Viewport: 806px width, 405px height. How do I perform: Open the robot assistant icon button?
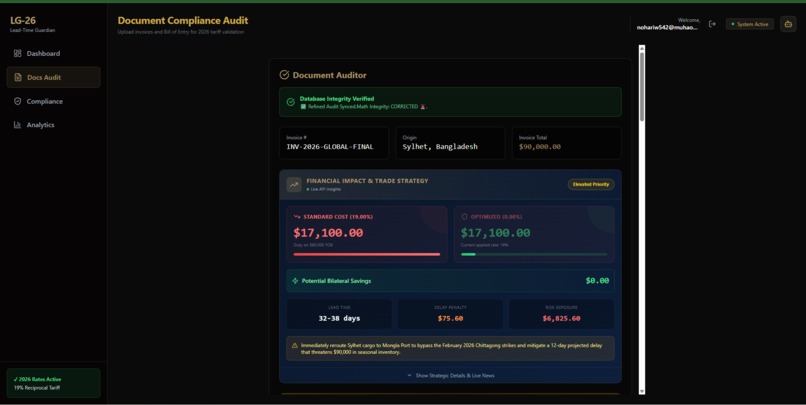(788, 24)
